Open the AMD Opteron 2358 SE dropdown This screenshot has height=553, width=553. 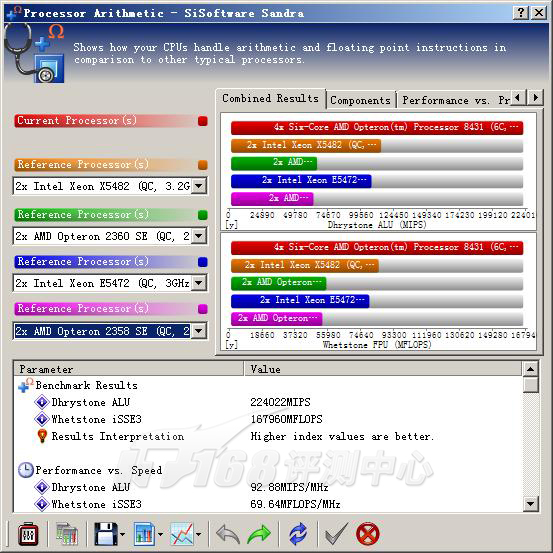pyautogui.click(x=199, y=330)
